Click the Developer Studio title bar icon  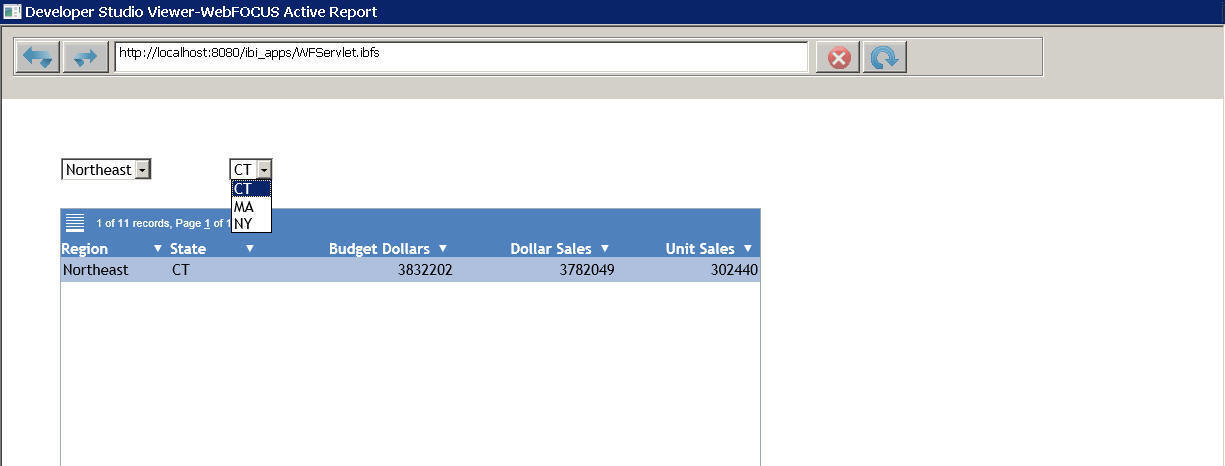click(11, 11)
